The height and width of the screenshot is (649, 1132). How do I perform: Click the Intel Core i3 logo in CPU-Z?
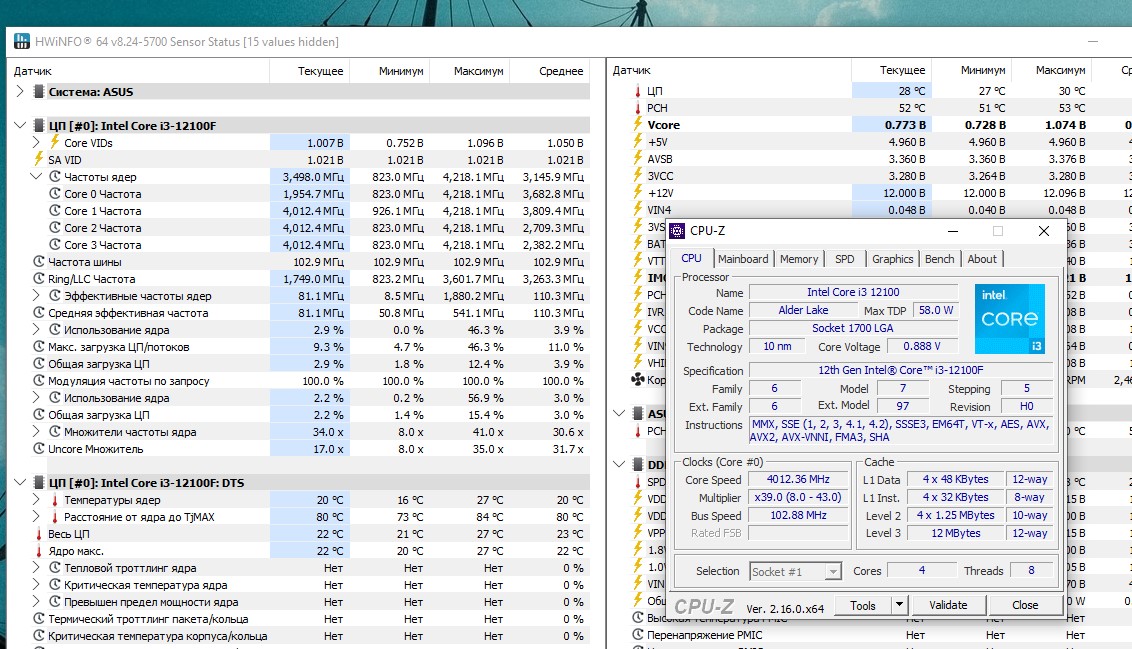coord(1009,318)
